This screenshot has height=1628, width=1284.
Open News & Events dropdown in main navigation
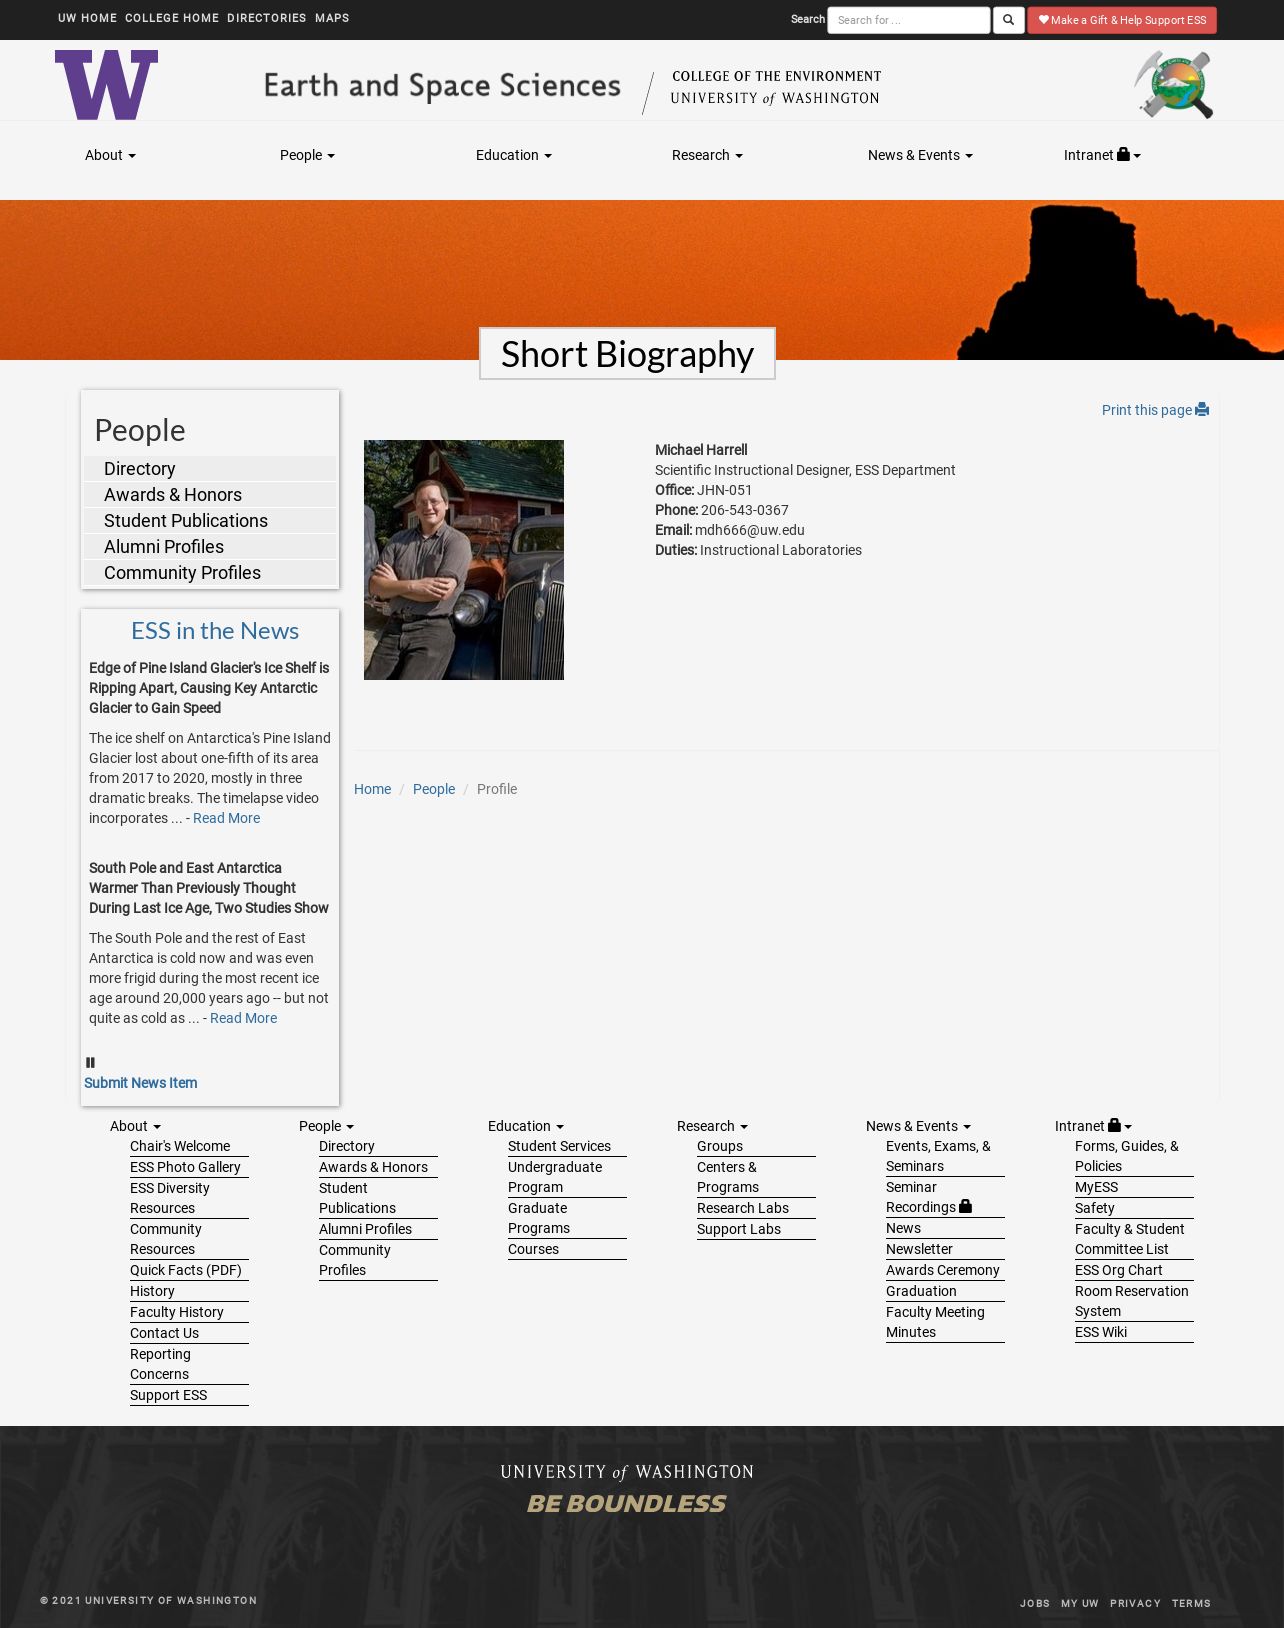[920, 155]
